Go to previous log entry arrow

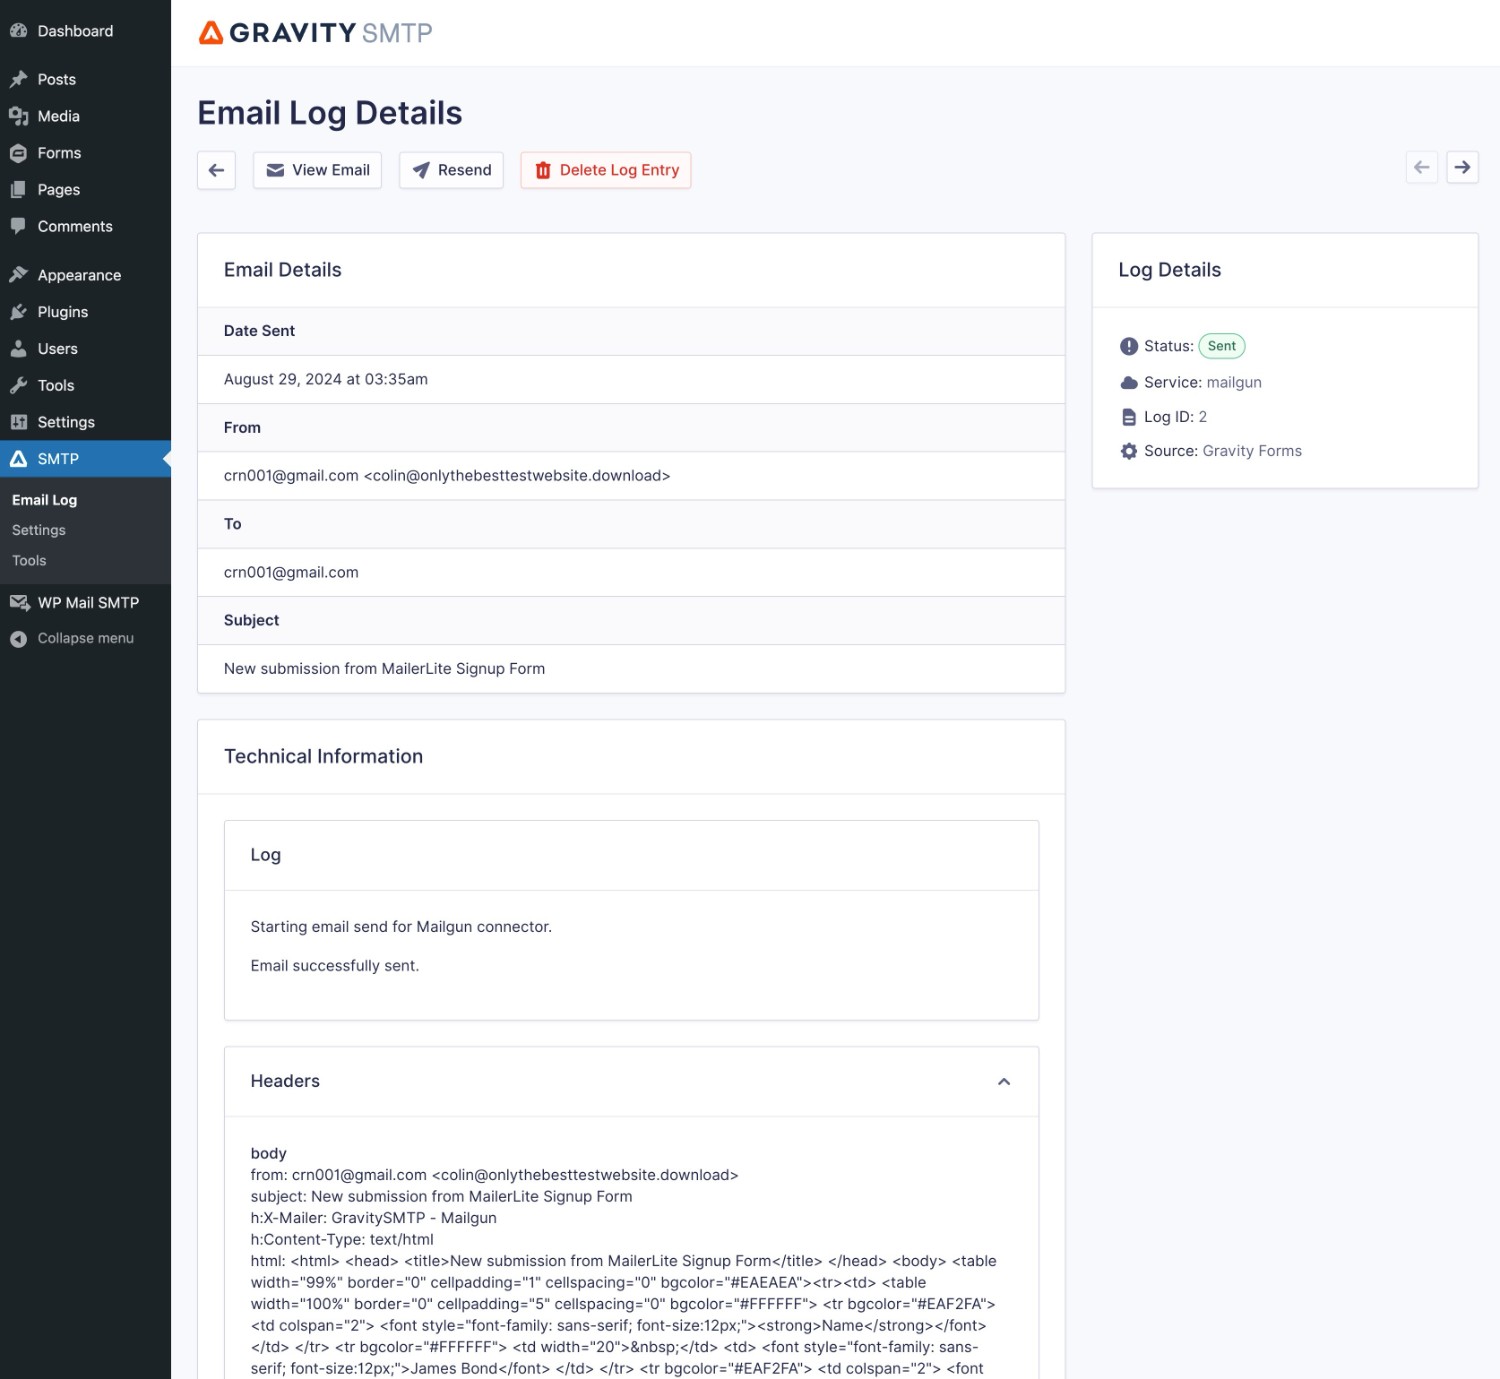(x=1422, y=167)
